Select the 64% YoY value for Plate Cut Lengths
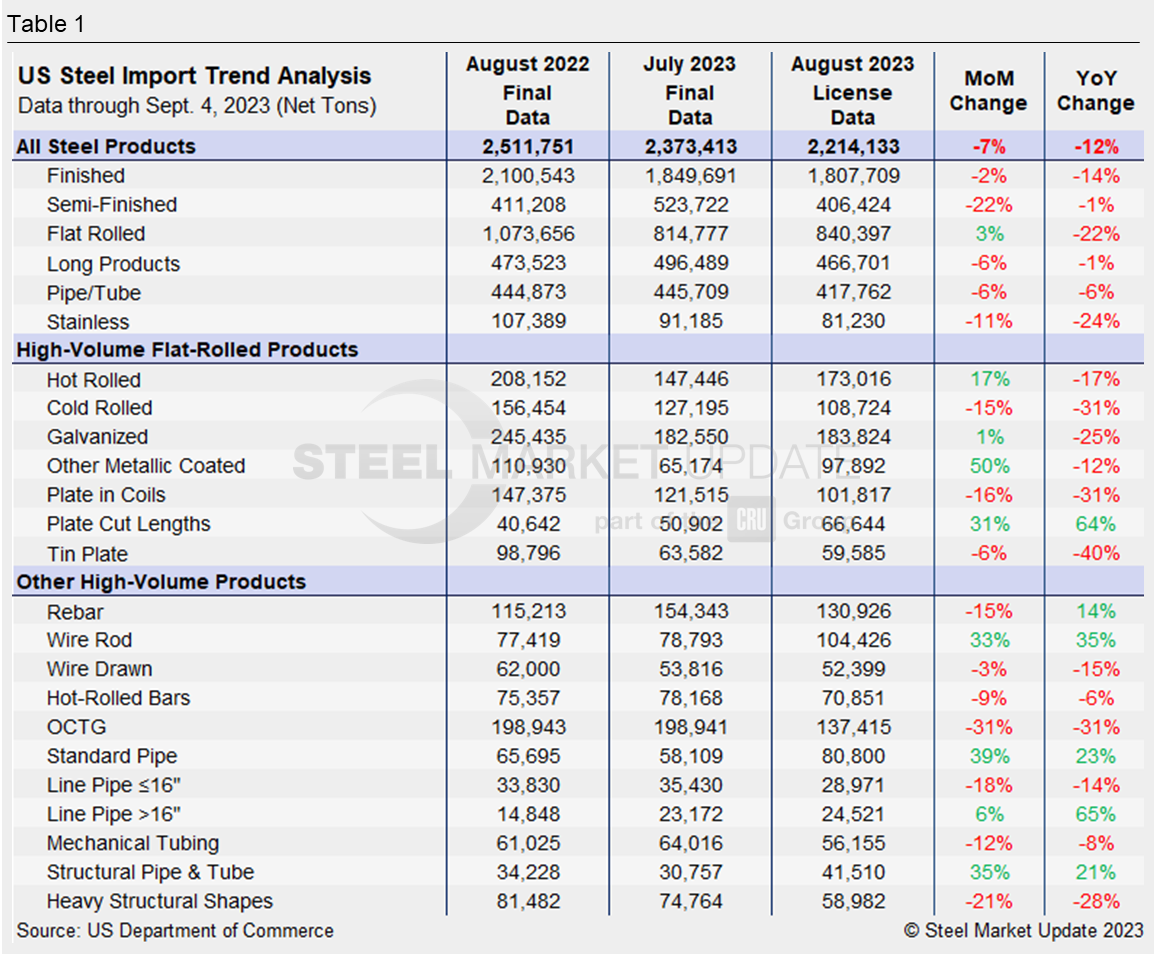 1095,524
